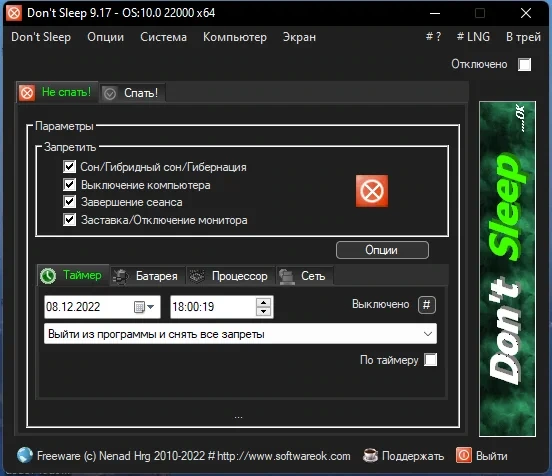Open the # ? help menu

433,37
